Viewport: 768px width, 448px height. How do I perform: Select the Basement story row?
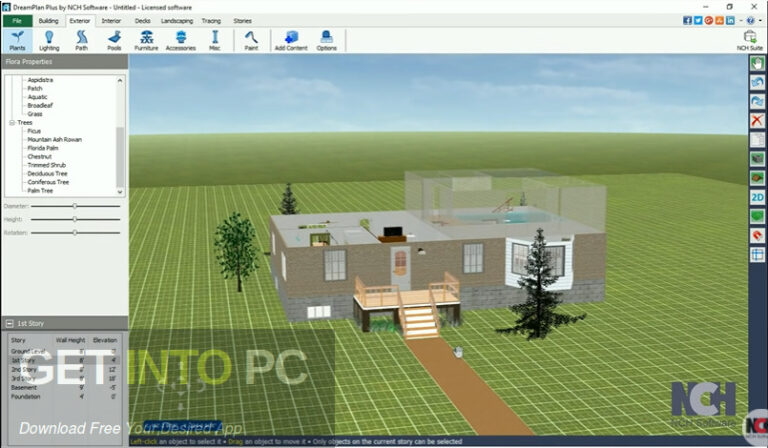[64, 387]
